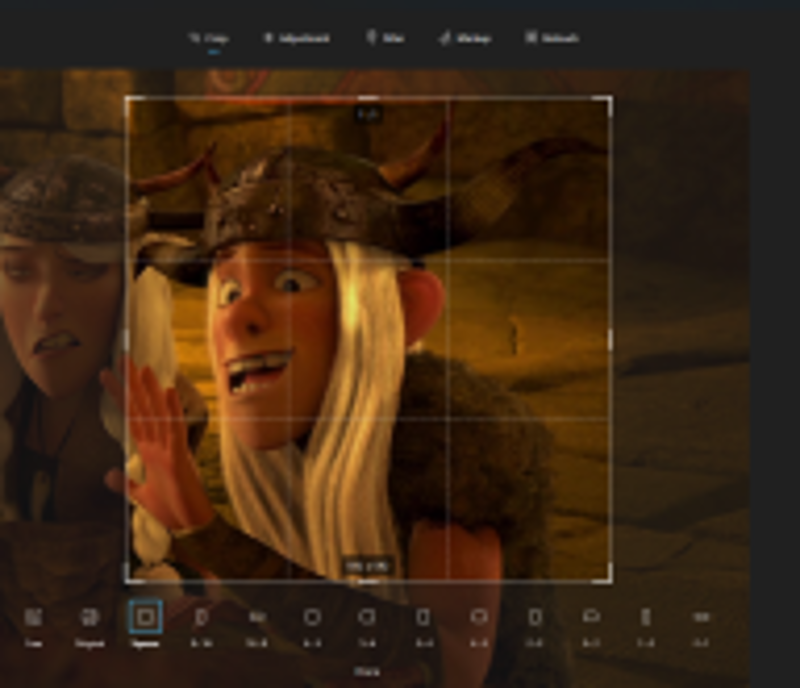
Task: Open the Filter tab
Action: pos(385,38)
